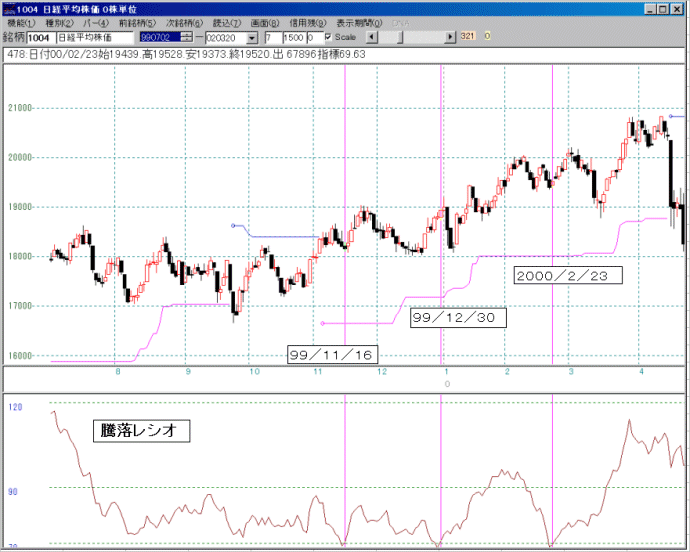690x552 pixels.
Task: Click the 2000/2/23 date label on chart
Action: click(568, 274)
